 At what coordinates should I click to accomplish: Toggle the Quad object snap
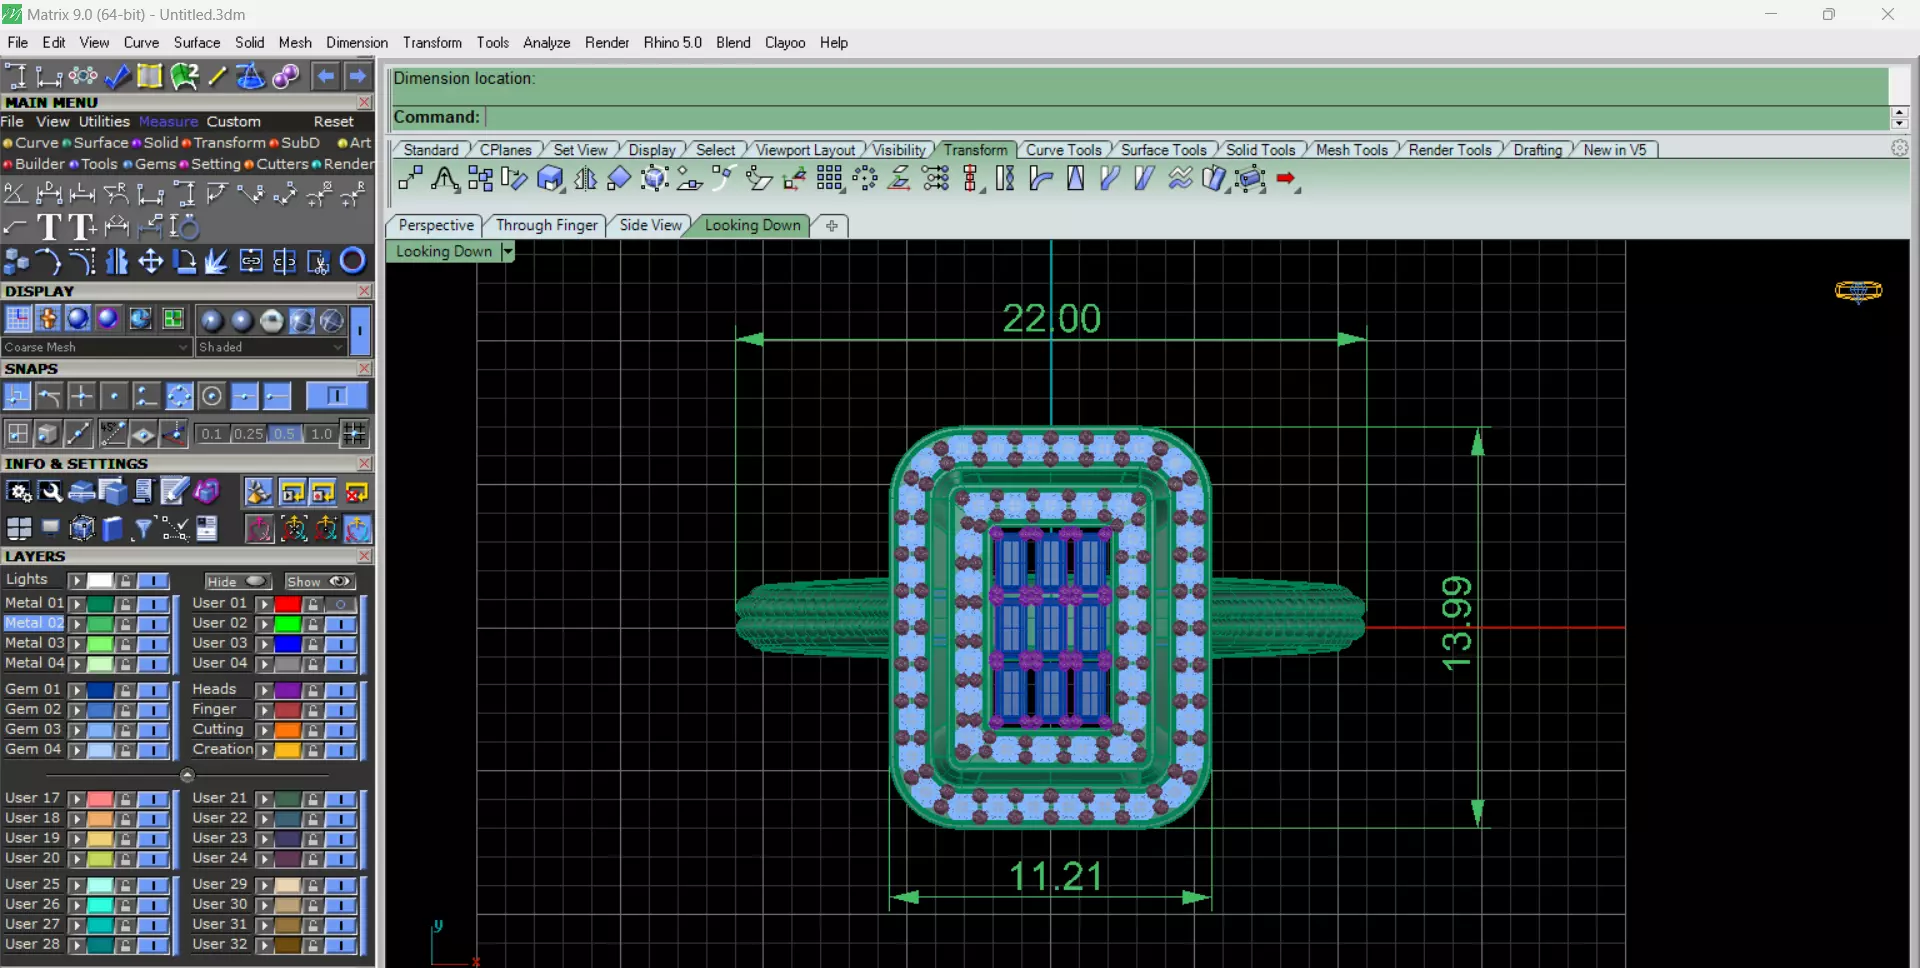pos(179,397)
